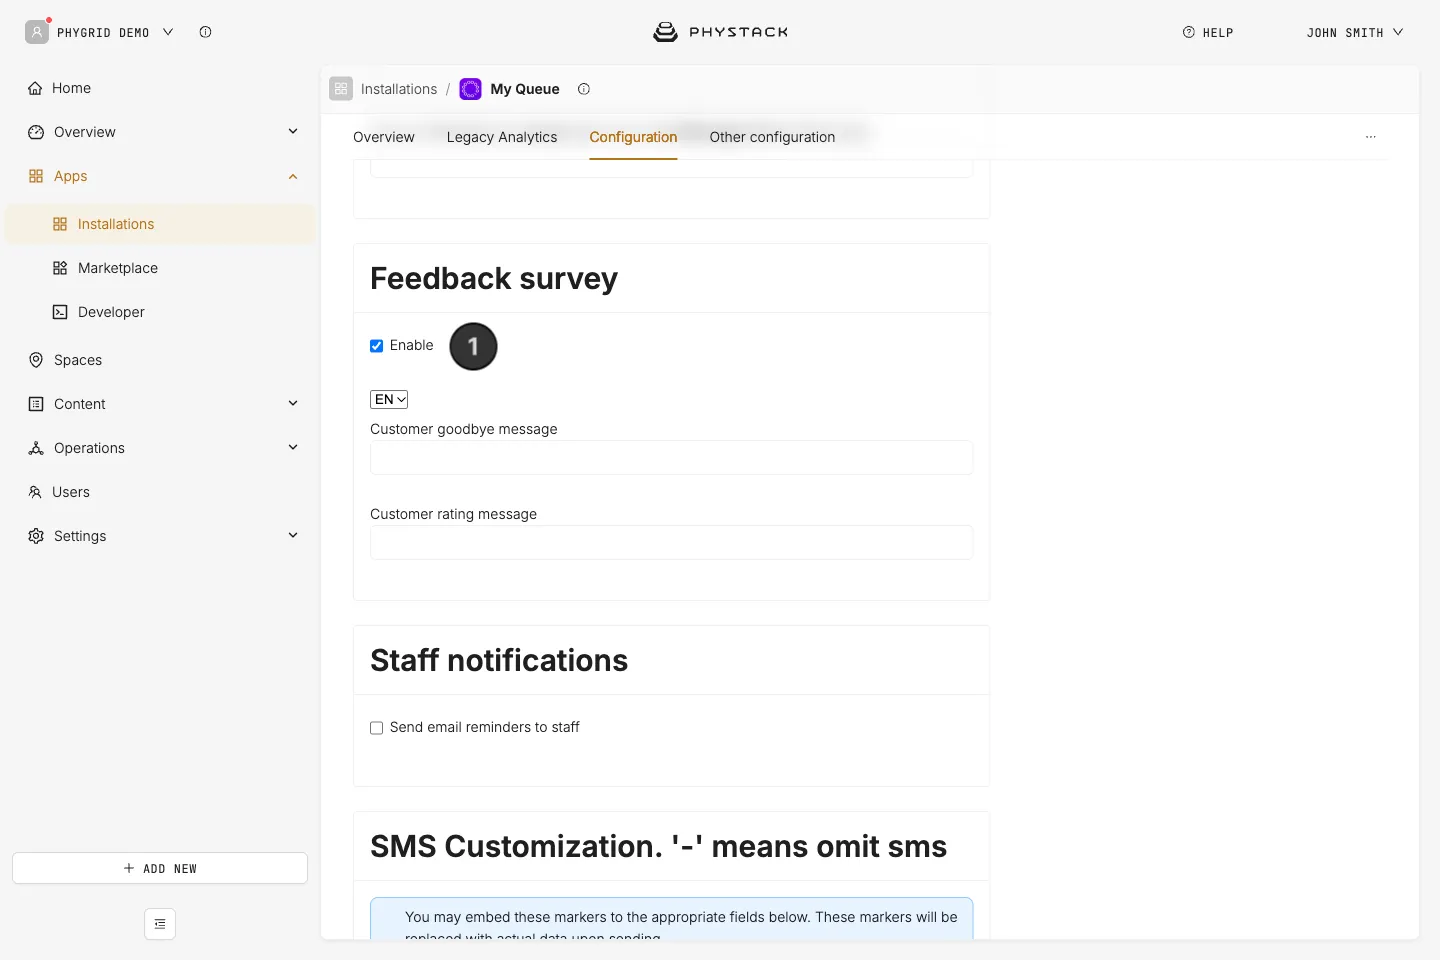Collapse the Apps sidebar section chevron
Image resolution: width=1440 pixels, height=960 pixels.
tap(293, 176)
